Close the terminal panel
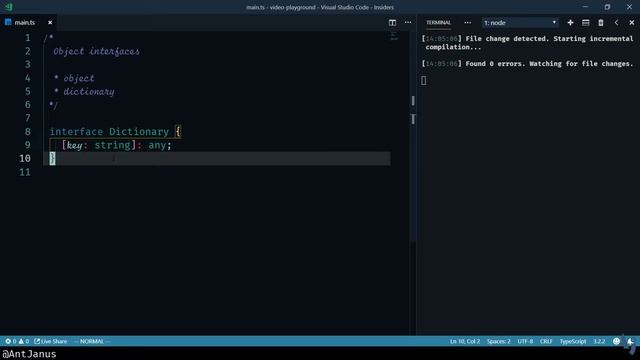Viewport: 640px width, 360px height. (631, 23)
